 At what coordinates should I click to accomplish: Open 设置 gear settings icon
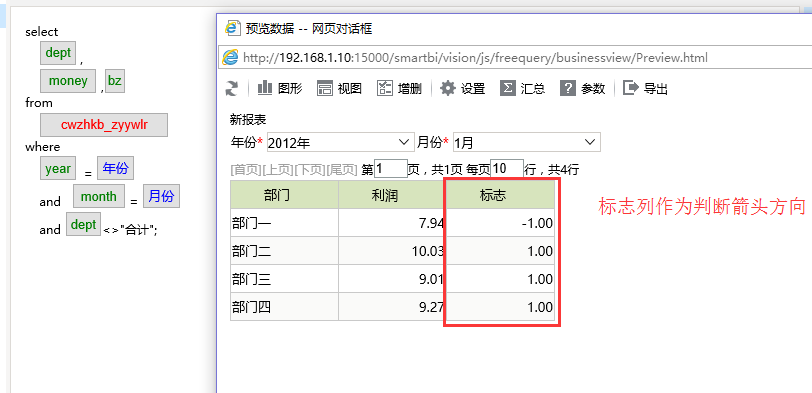pyautogui.click(x=448, y=89)
